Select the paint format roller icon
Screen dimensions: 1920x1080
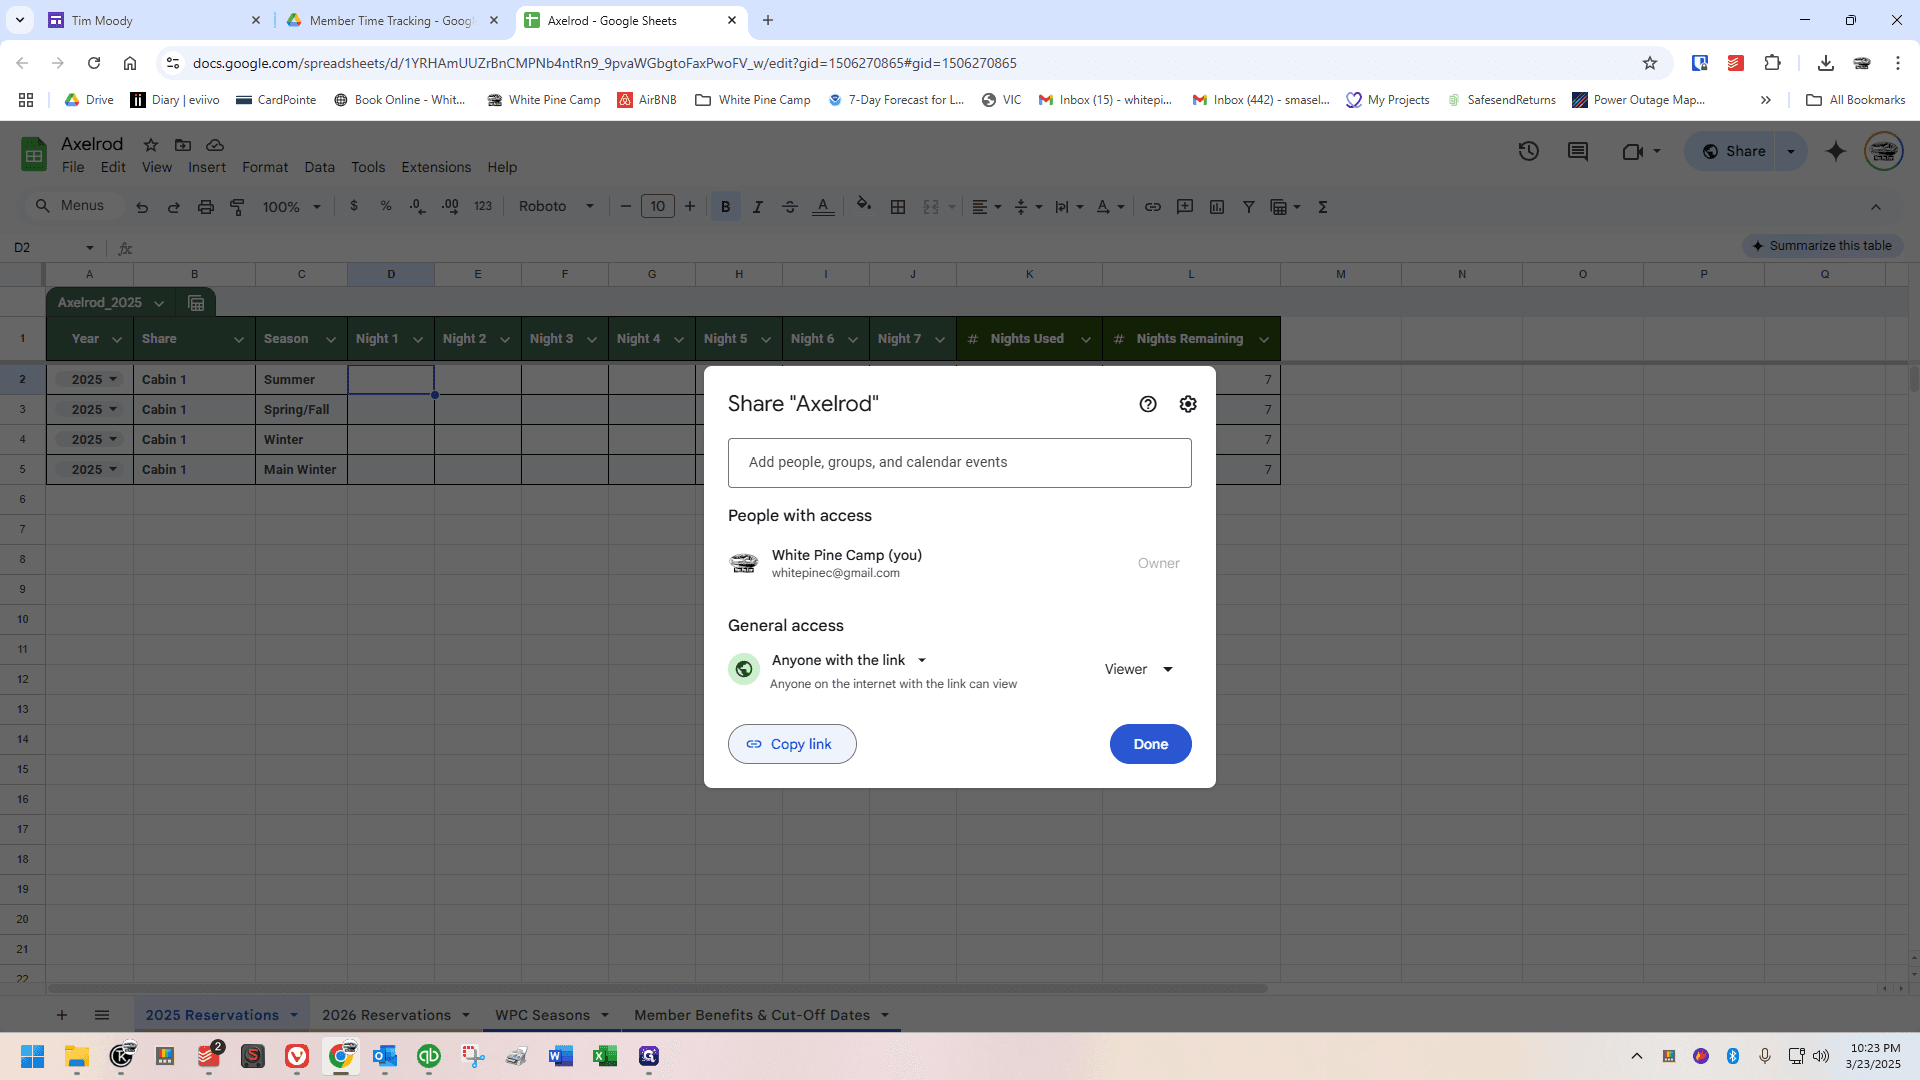pyautogui.click(x=237, y=207)
